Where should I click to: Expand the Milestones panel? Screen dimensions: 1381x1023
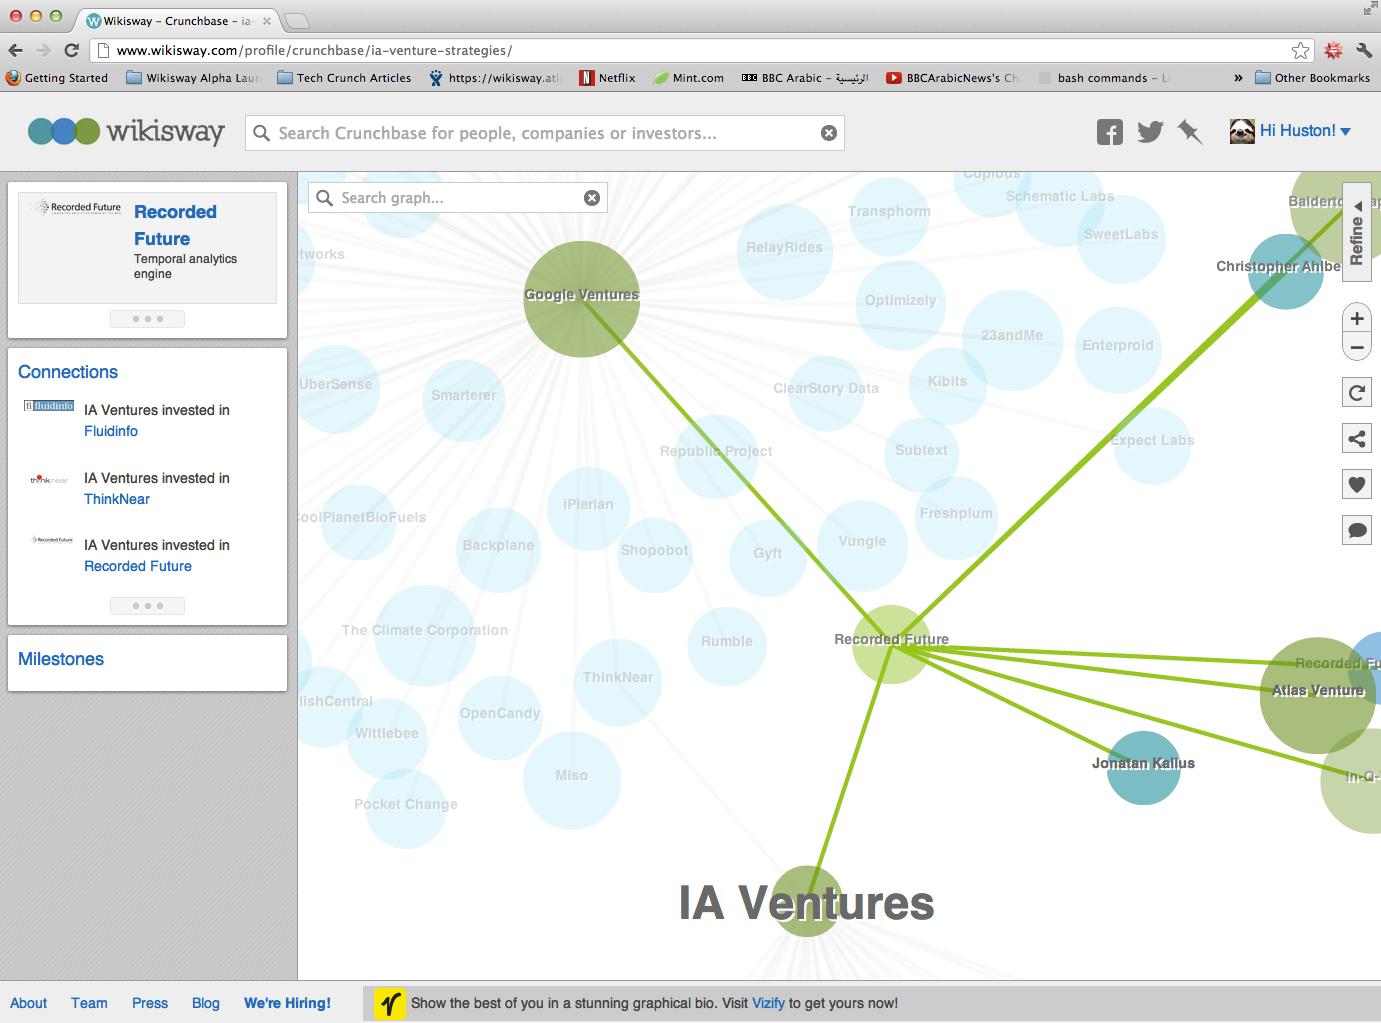coord(61,659)
